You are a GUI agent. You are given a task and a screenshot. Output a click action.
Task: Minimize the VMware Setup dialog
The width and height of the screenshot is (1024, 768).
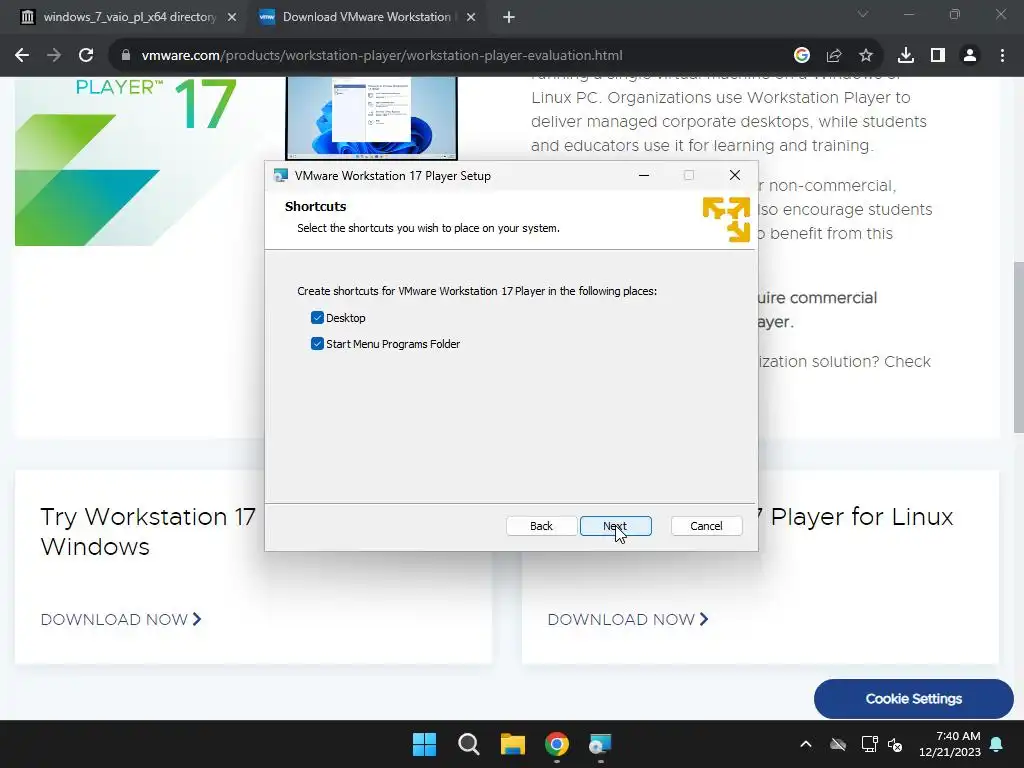(x=644, y=176)
